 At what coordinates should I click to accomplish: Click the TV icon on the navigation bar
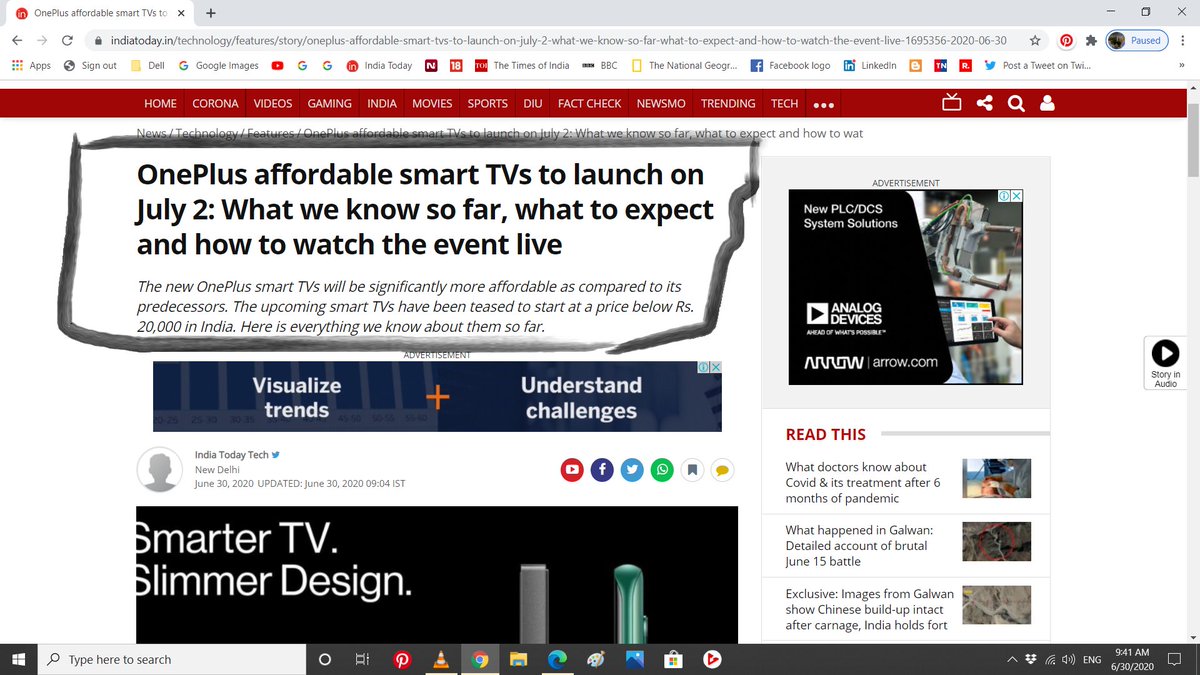click(x=951, y=102)
